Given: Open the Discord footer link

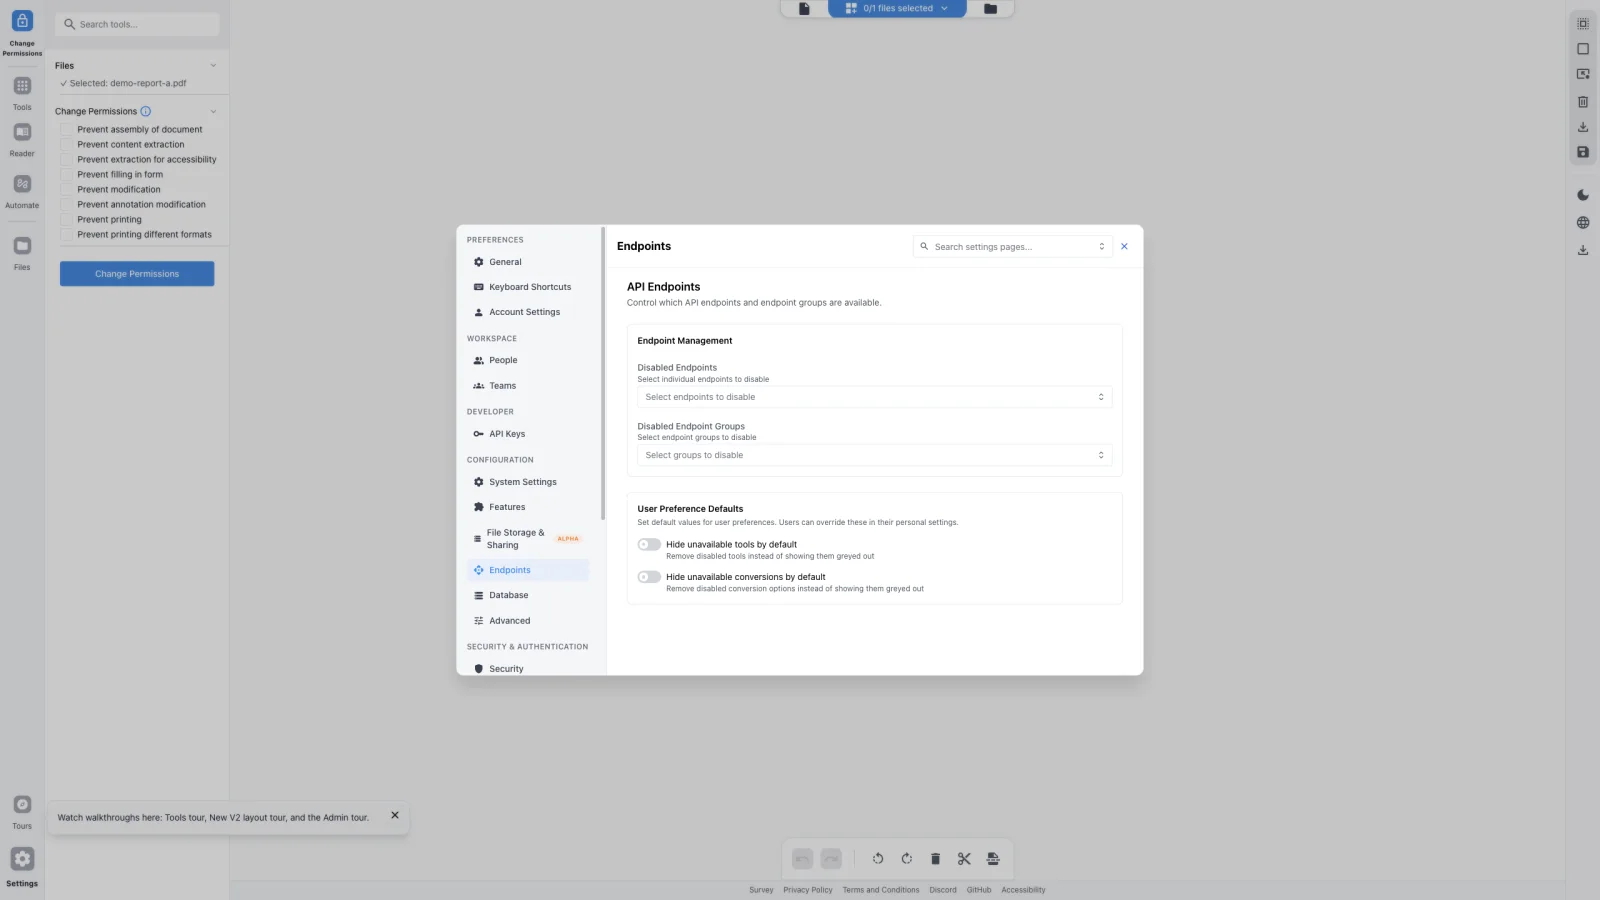Looking at the screenshot, I should 943,890.
